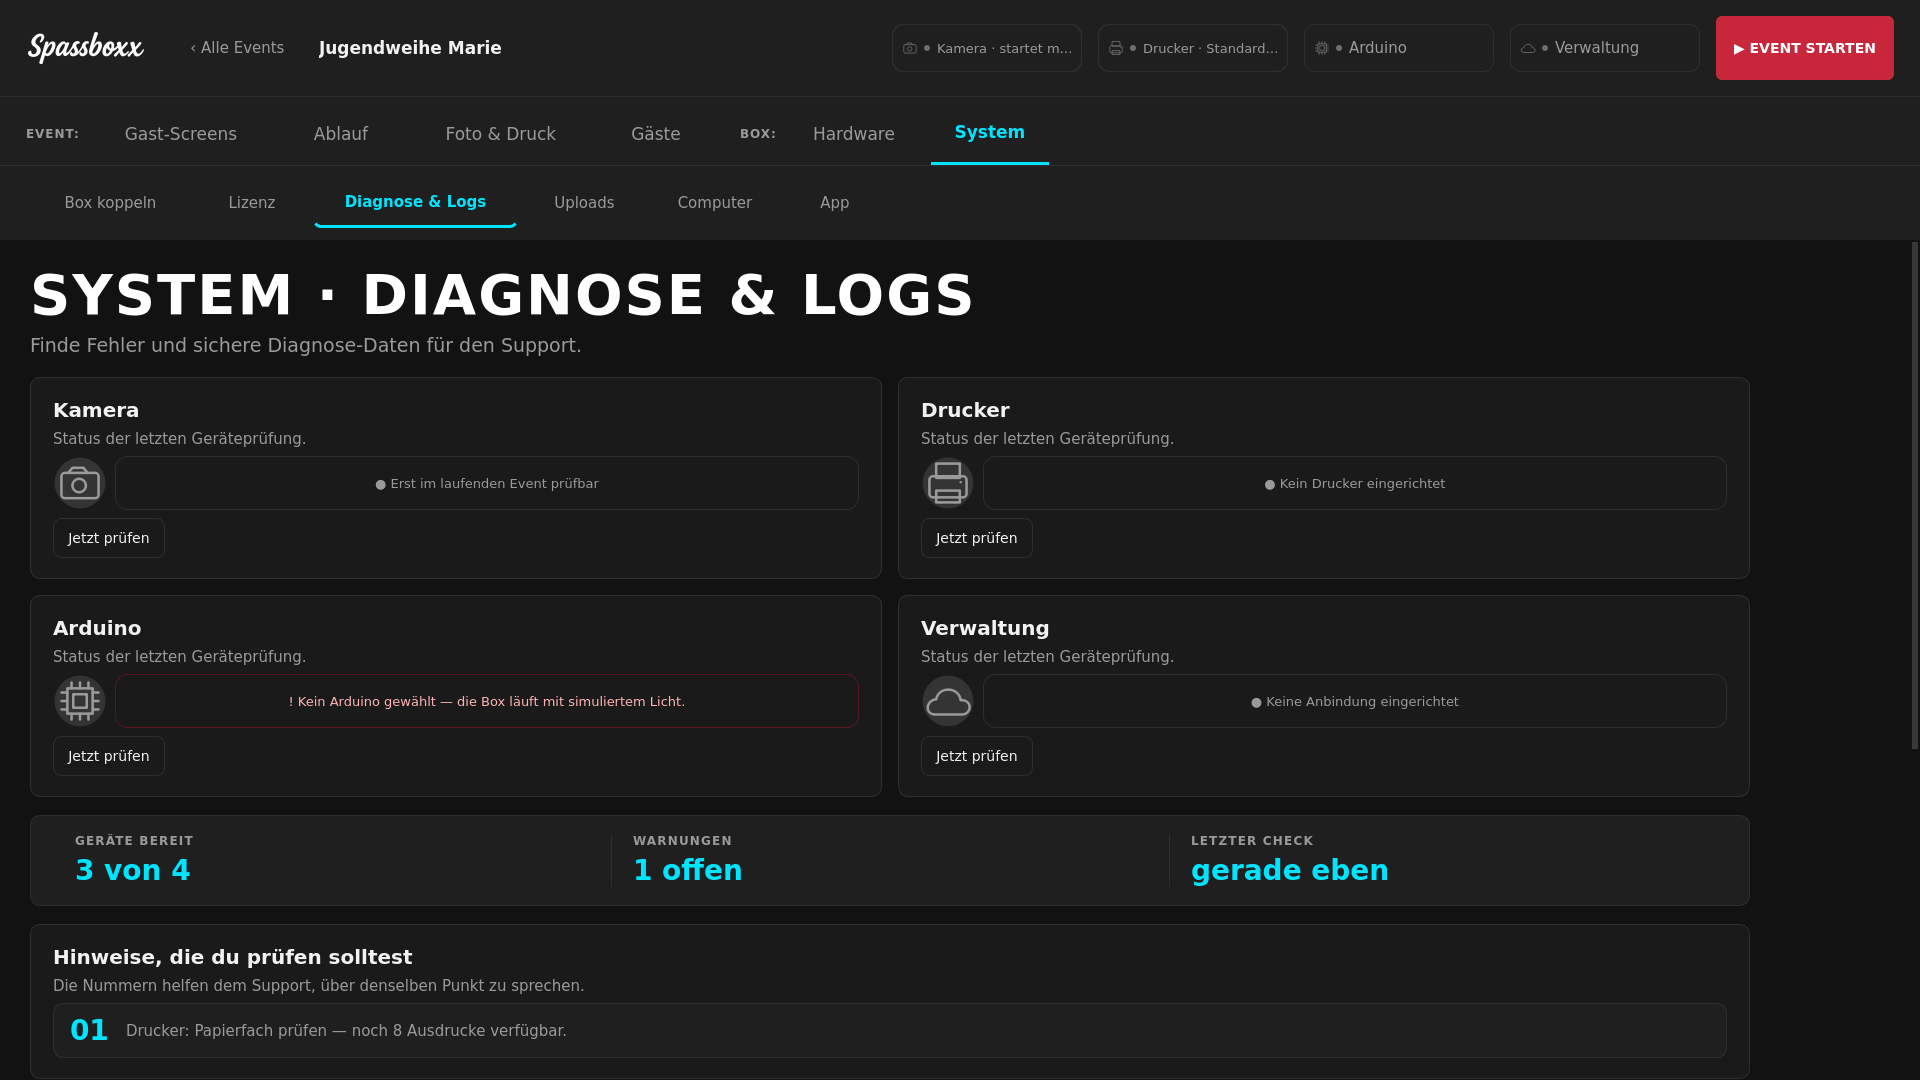Click the camera icon in Kamera card
Image resolution: width=1920 pixels, height=1080 pixels.
(x=80, y=484)
